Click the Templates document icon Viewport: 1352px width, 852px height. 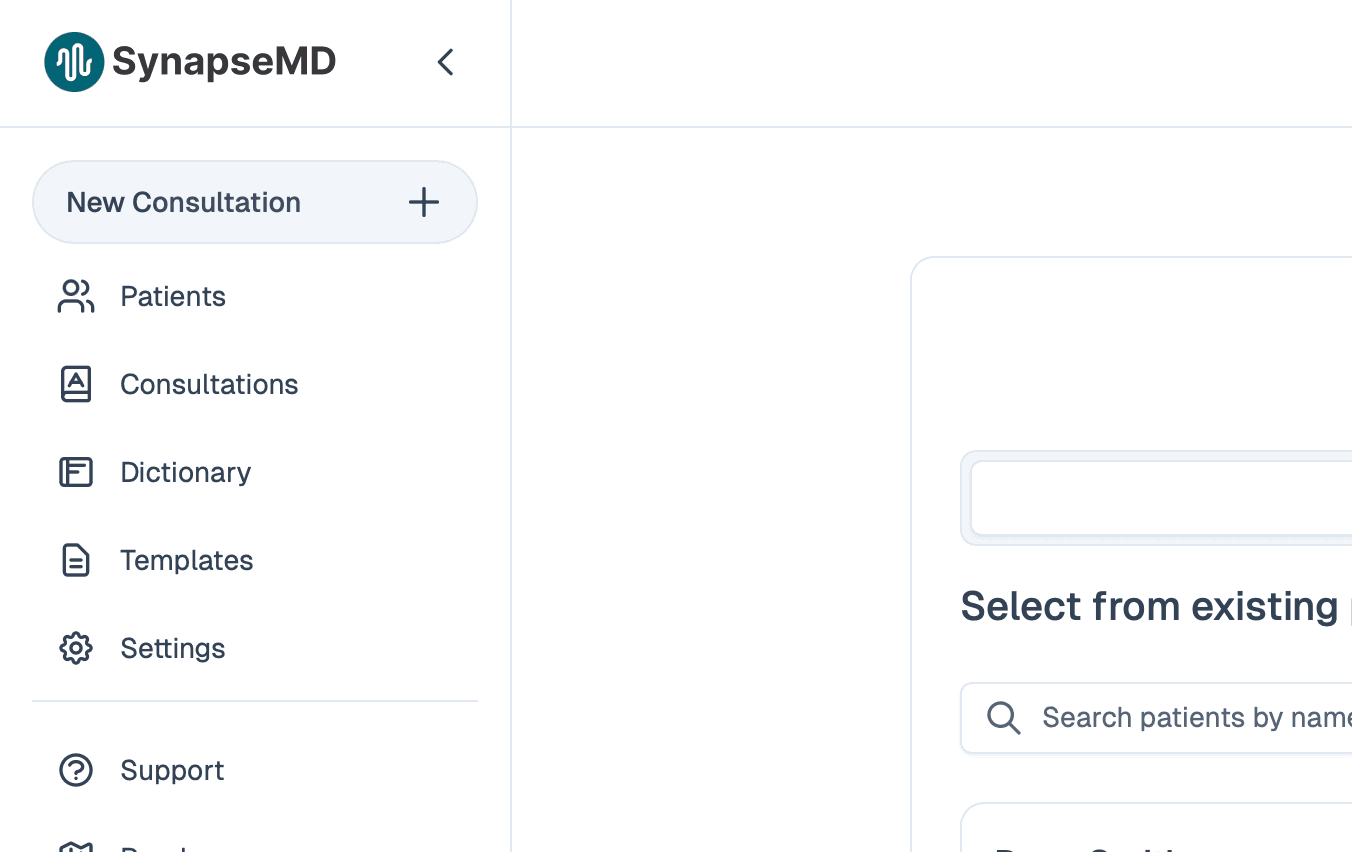click(x=75, y=560)
